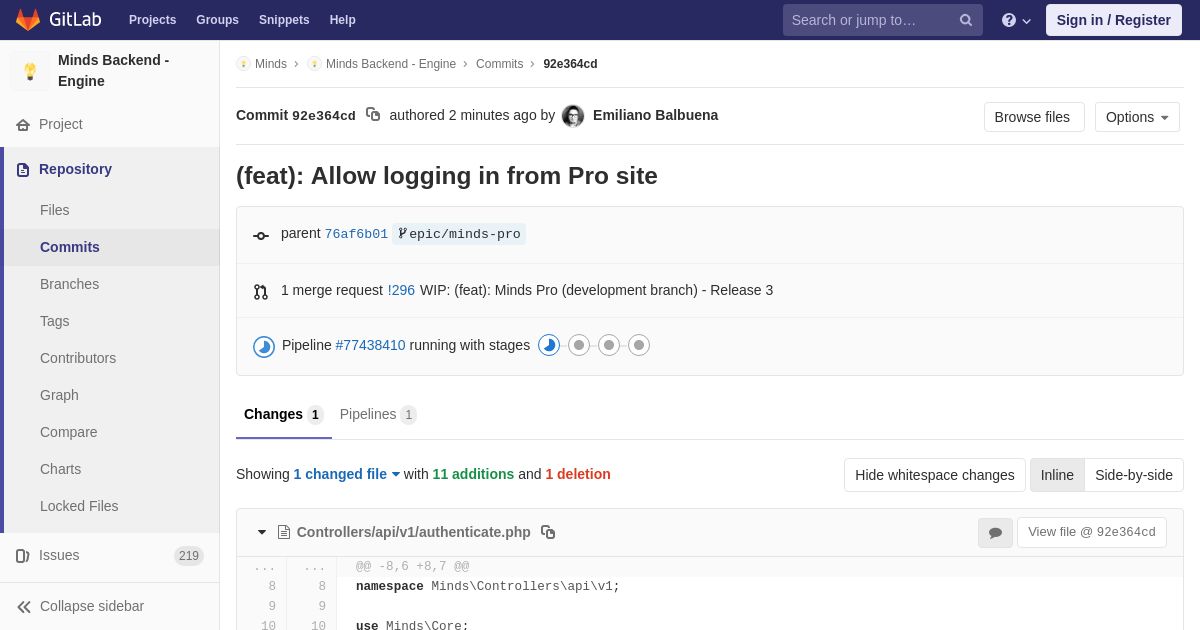Screen dimensions: 1200x630
Task: Click the Minds Backend breadcrumb icon
Action: click(x=314, y=64)
